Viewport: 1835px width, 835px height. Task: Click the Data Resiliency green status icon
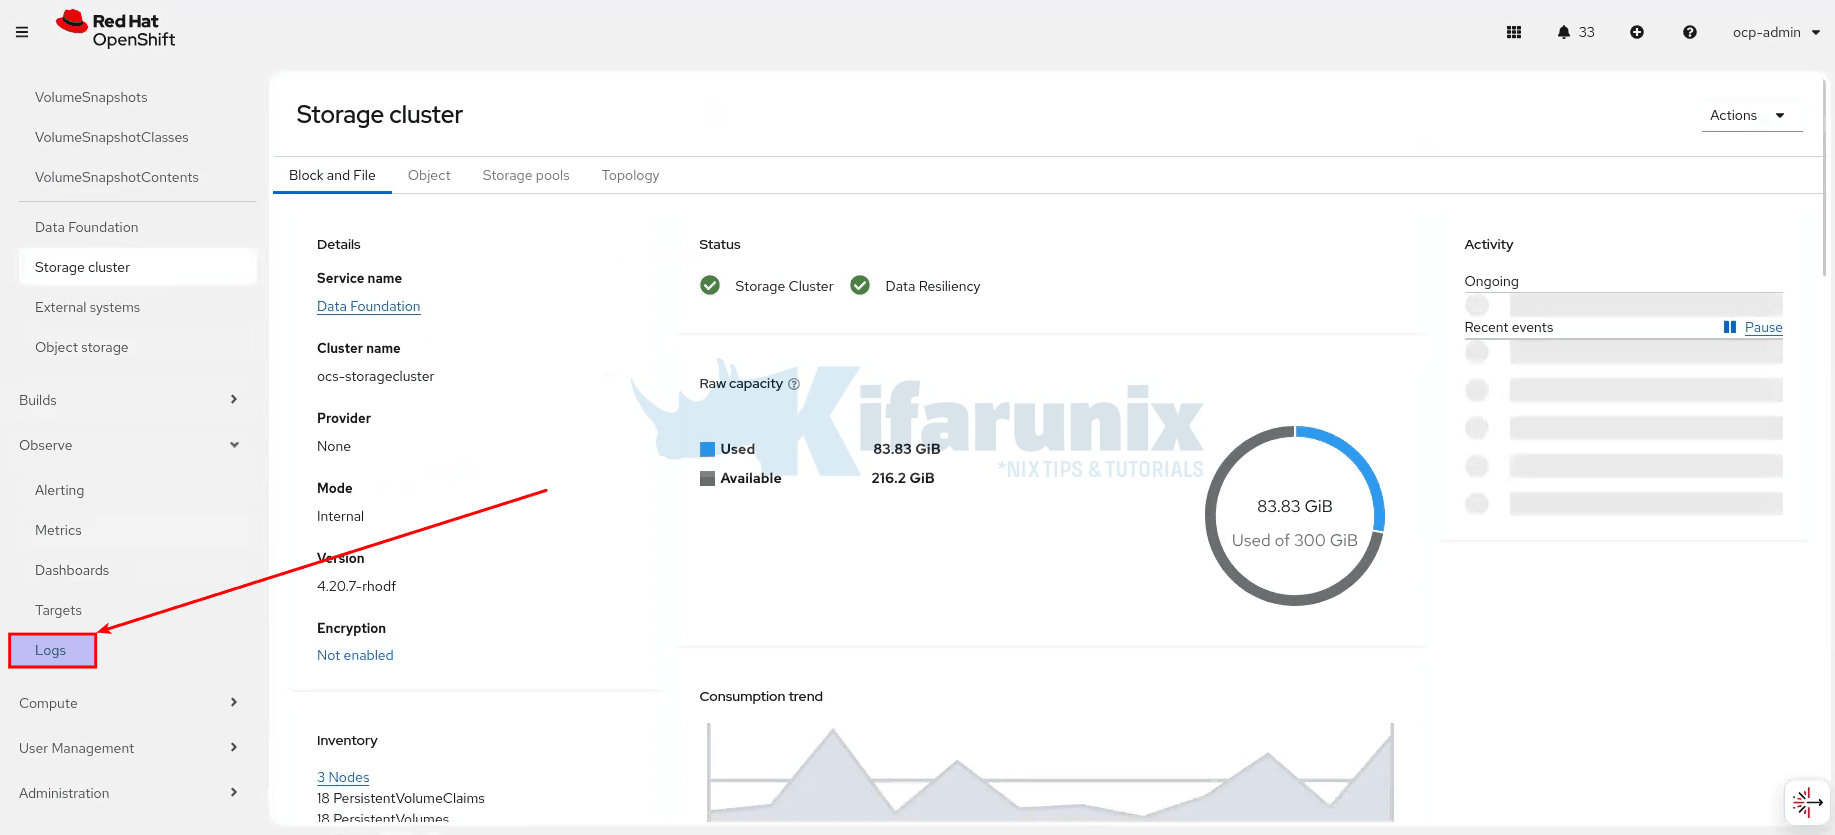(x=860, y=285)
